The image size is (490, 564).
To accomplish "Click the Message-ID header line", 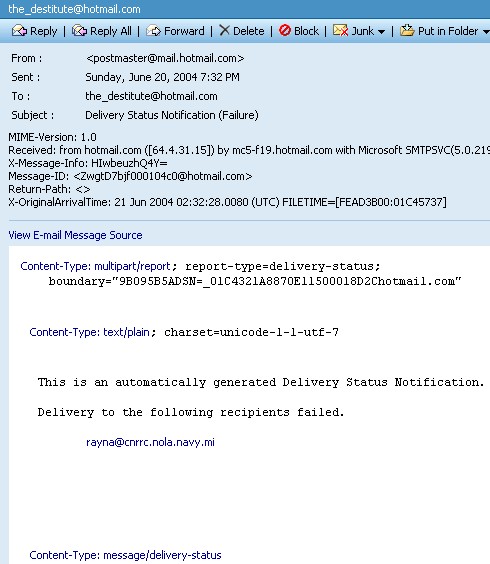I will point(130,176).
